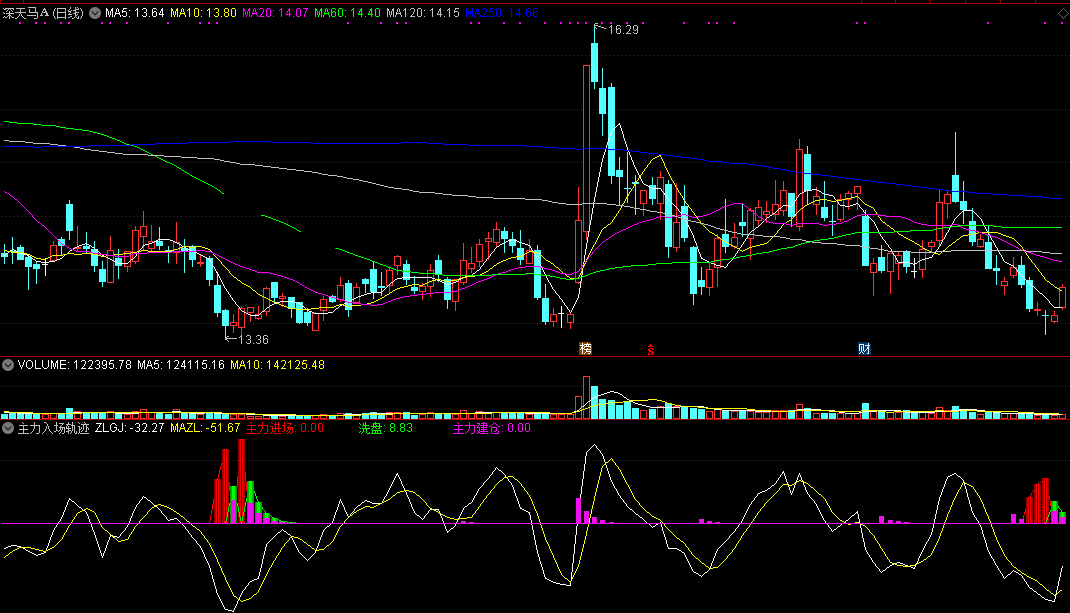Expand the VOLUME panel dropdown arrow
Screen dimensions: 1070x613
click(8, 365)
